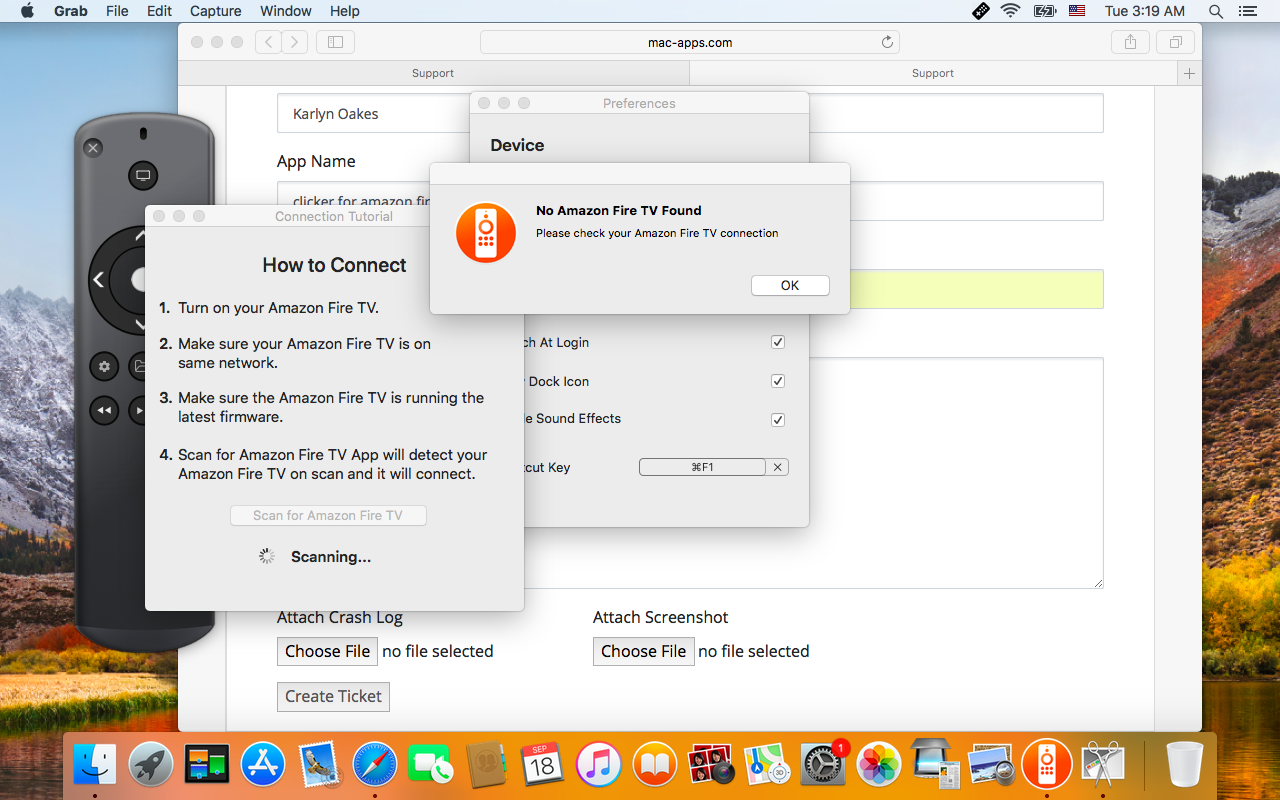The image size is (1280, 800).
Task: Open the Apple menu
Action: [x=27, y=11]
